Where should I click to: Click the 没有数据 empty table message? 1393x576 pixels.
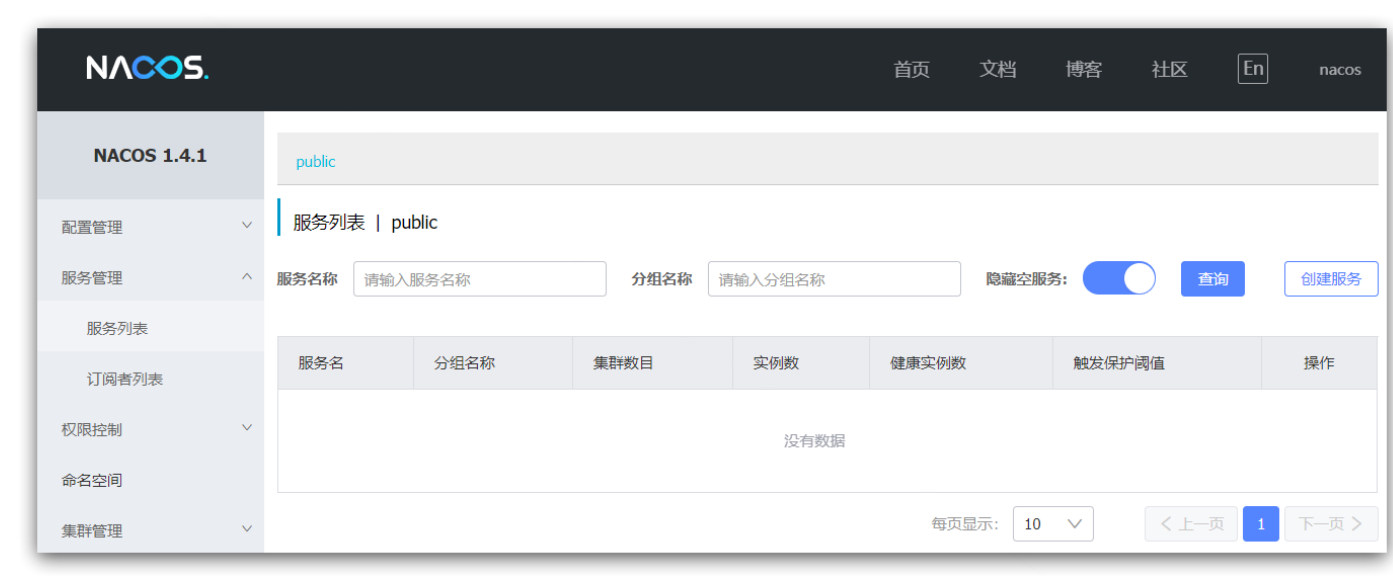click(814, 441)
